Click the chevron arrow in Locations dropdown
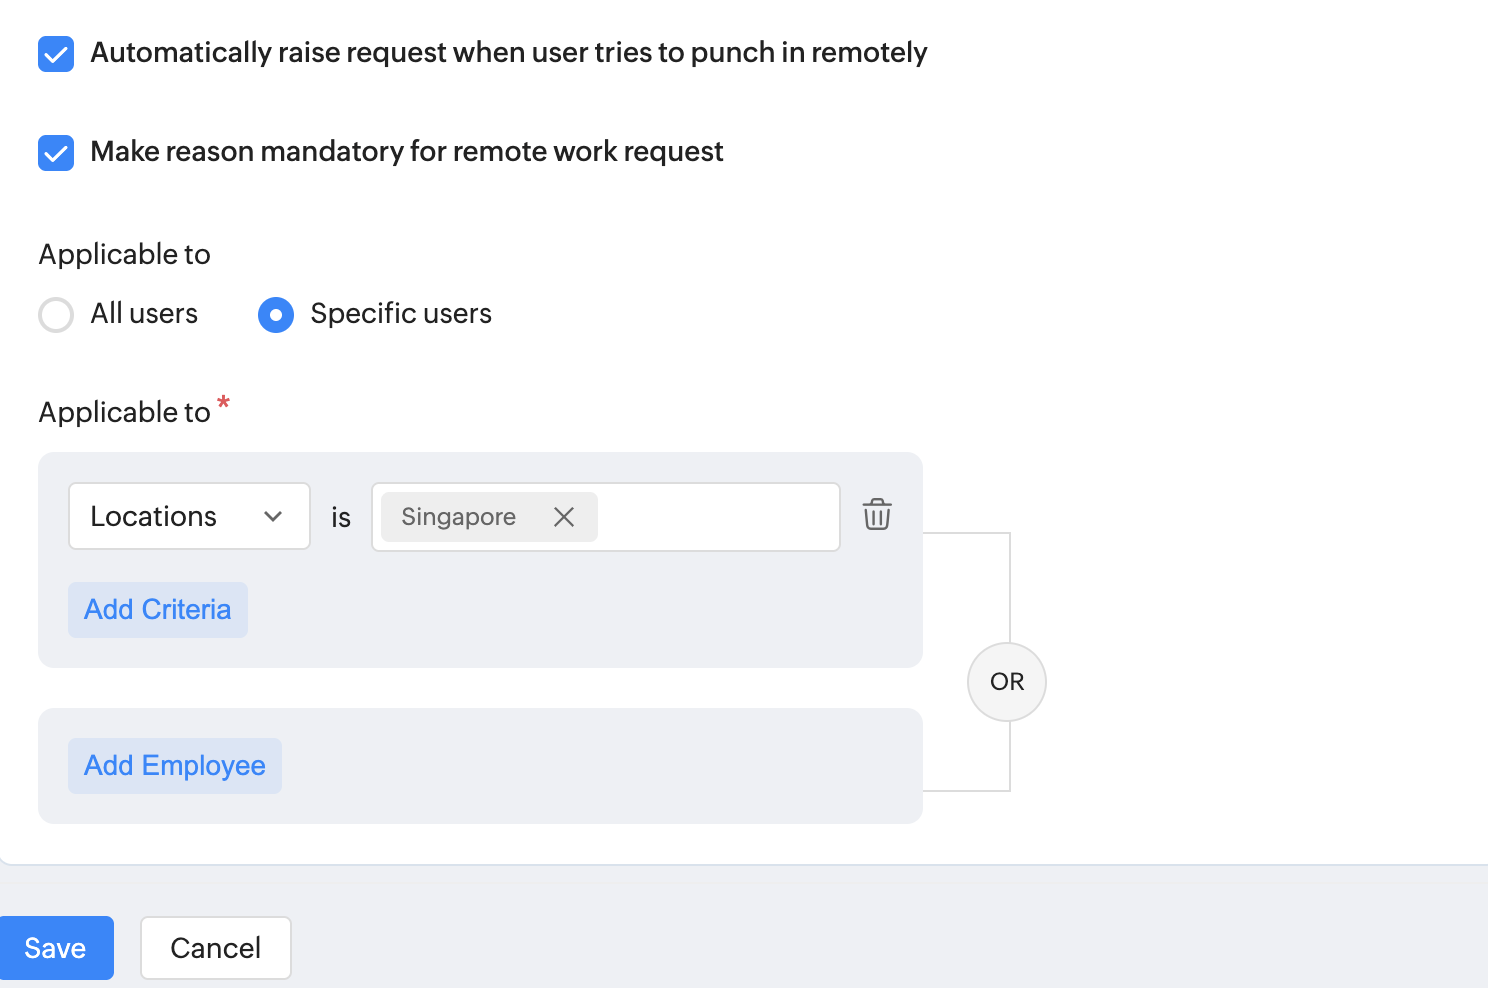Viewport: 1488px width, 988px height. tap(273, 516)
